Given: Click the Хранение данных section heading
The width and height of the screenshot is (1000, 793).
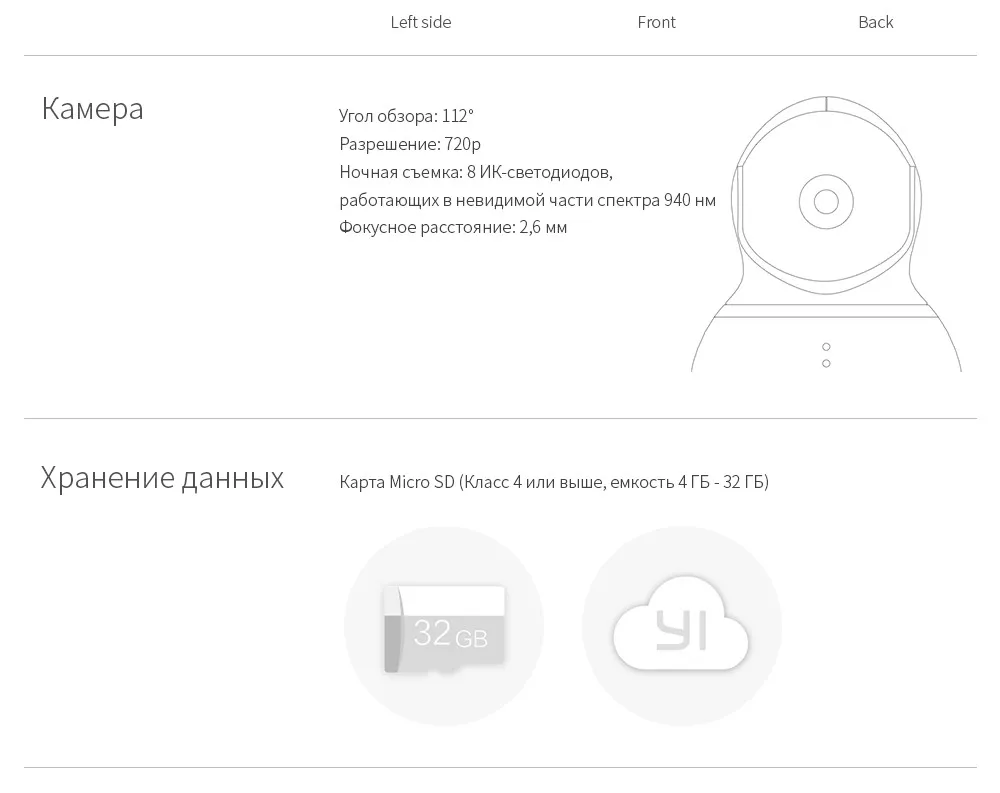Looking at the screenshot, I should point(162,477).
